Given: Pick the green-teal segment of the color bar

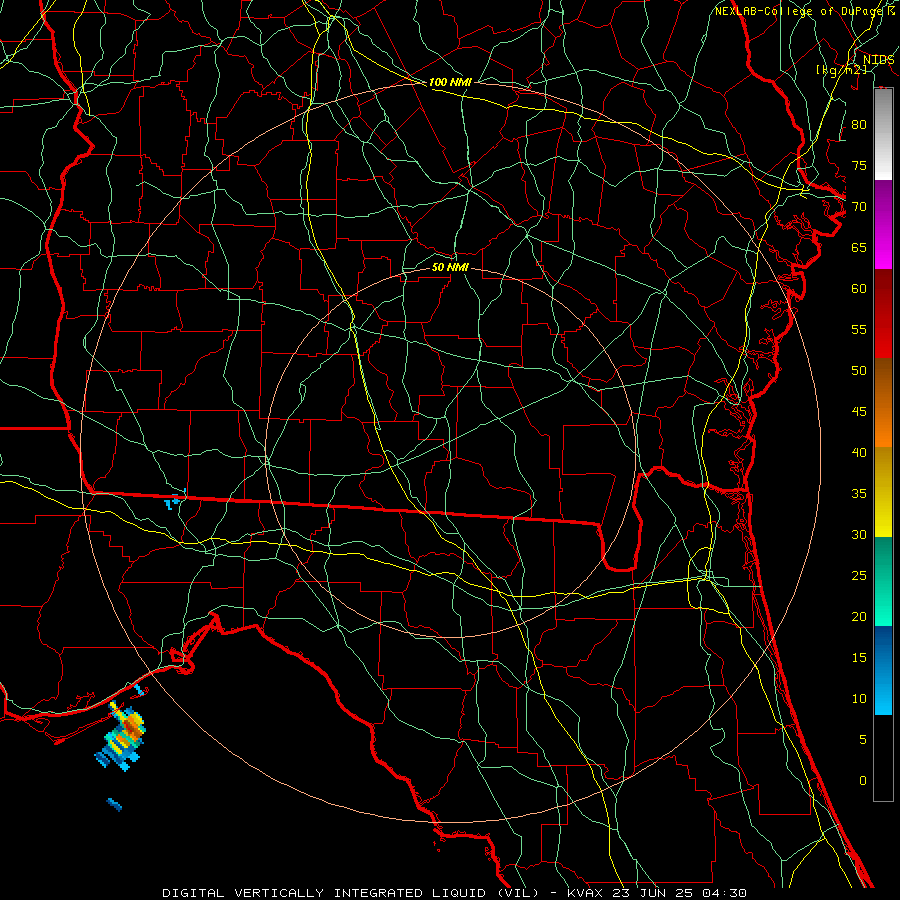Looking at the screenshot, I should tap(883, 581).
